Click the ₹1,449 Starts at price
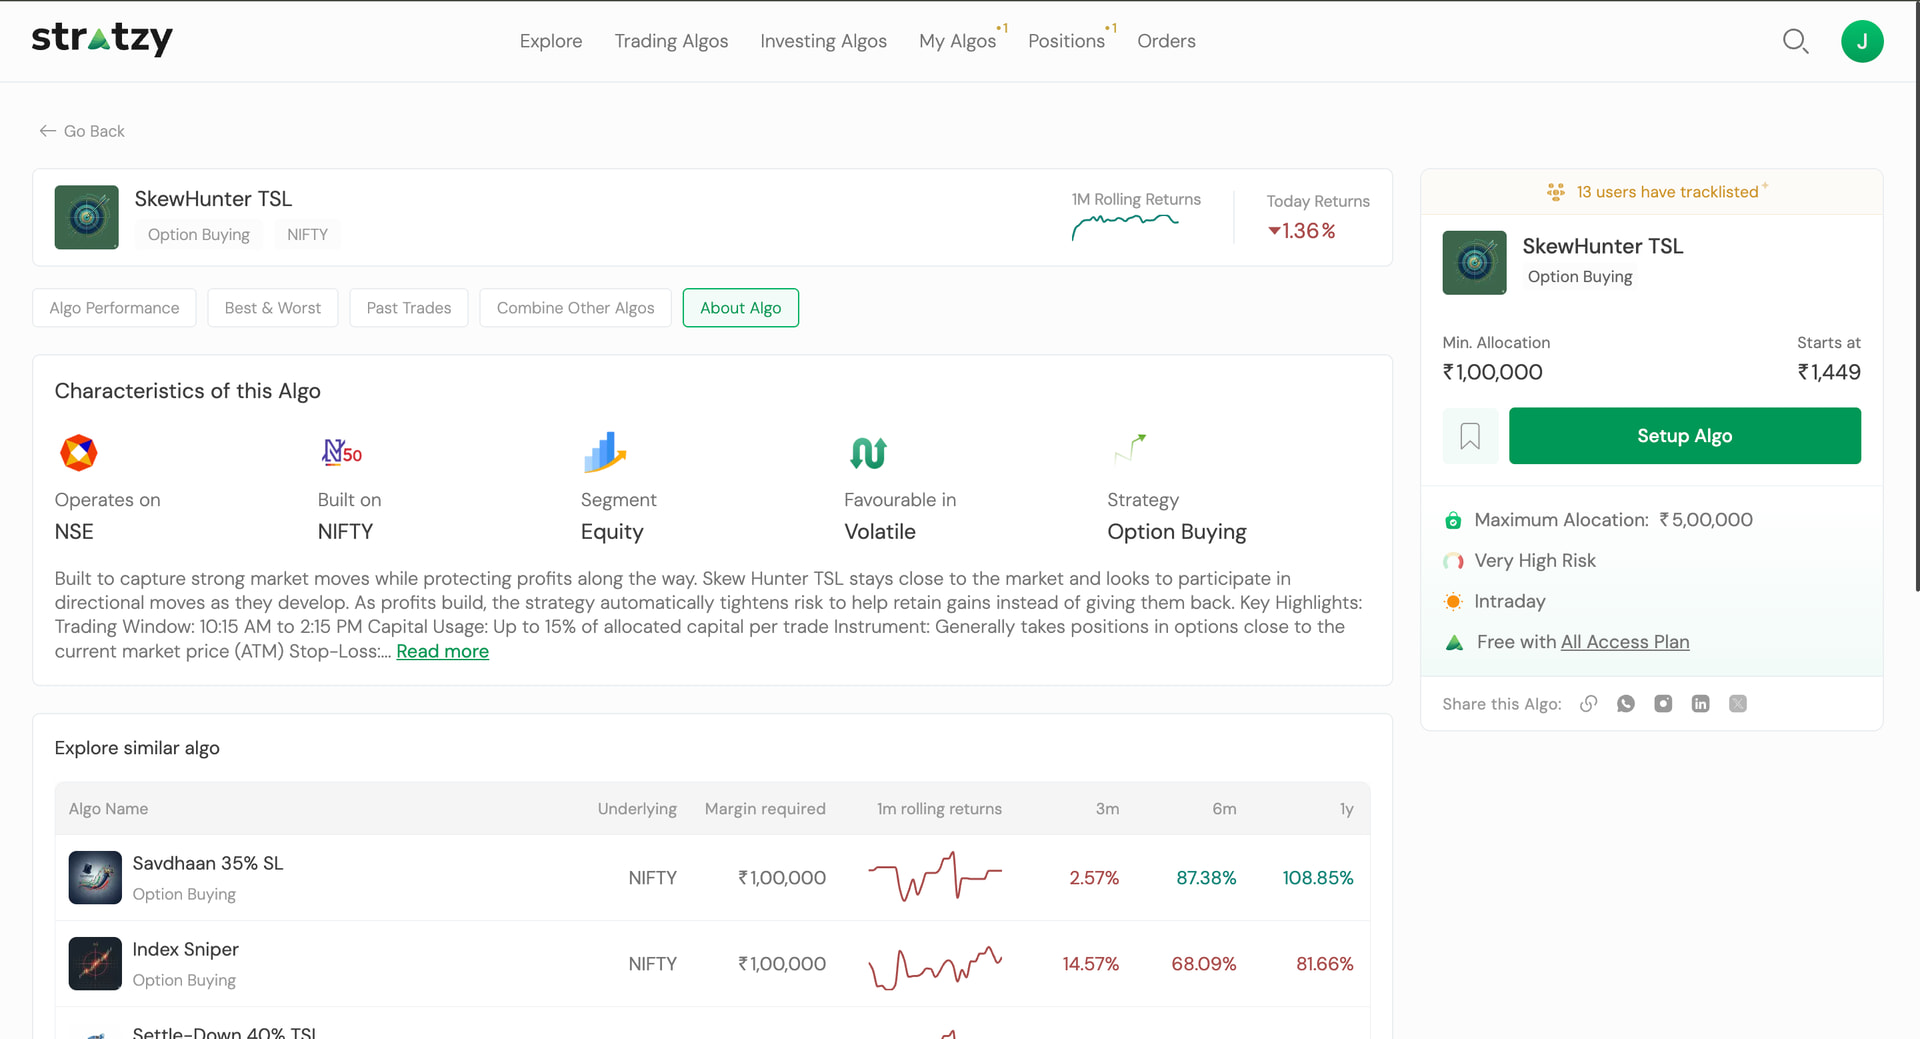This screenshot has height=1039, width=1920. (1829, 372)
